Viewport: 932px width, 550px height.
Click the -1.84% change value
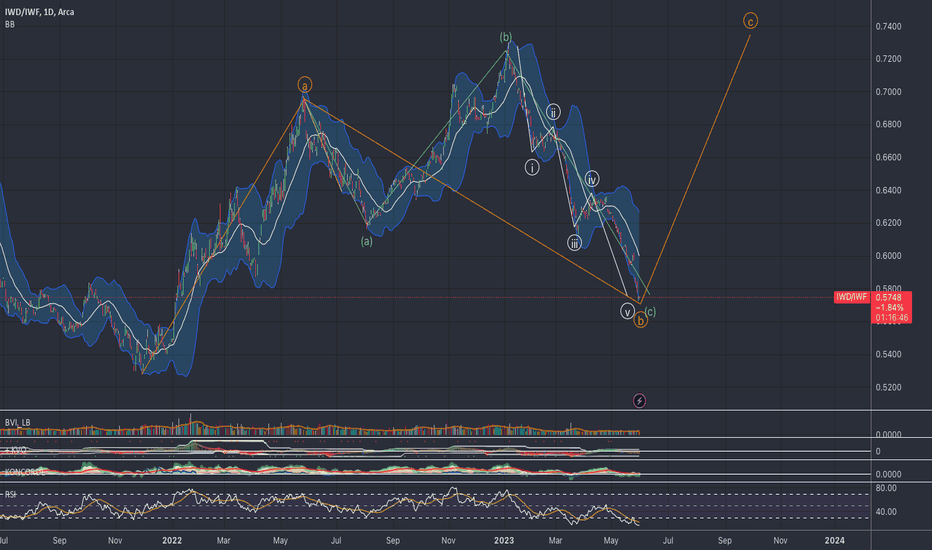[890, 307]
